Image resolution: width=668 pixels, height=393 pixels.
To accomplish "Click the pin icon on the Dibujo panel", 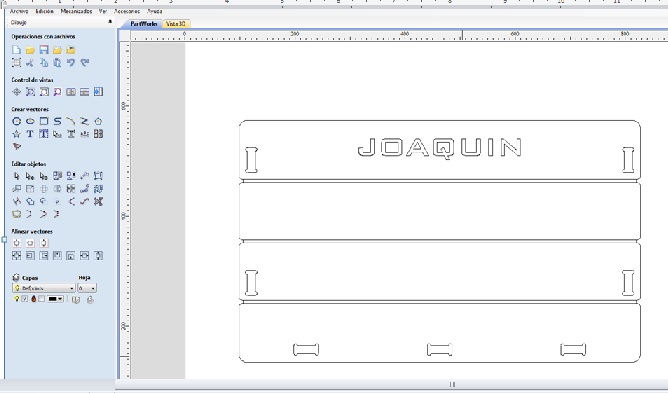I will (110, 22).
